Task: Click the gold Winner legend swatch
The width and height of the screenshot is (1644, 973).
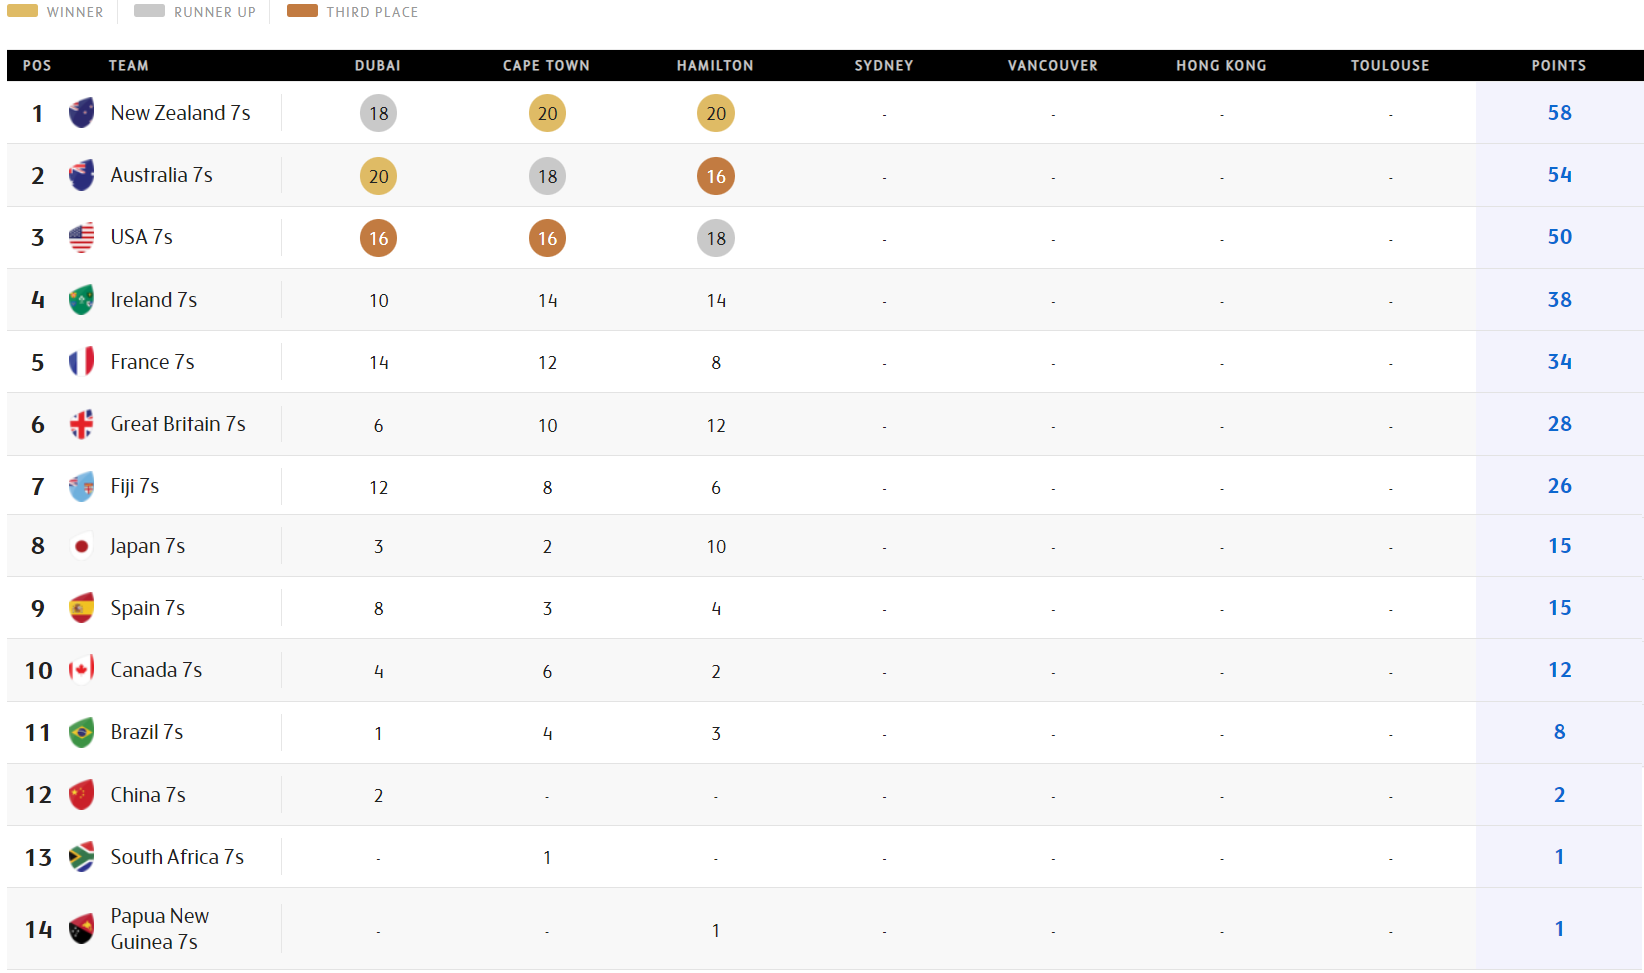Action: pos(22,11)
